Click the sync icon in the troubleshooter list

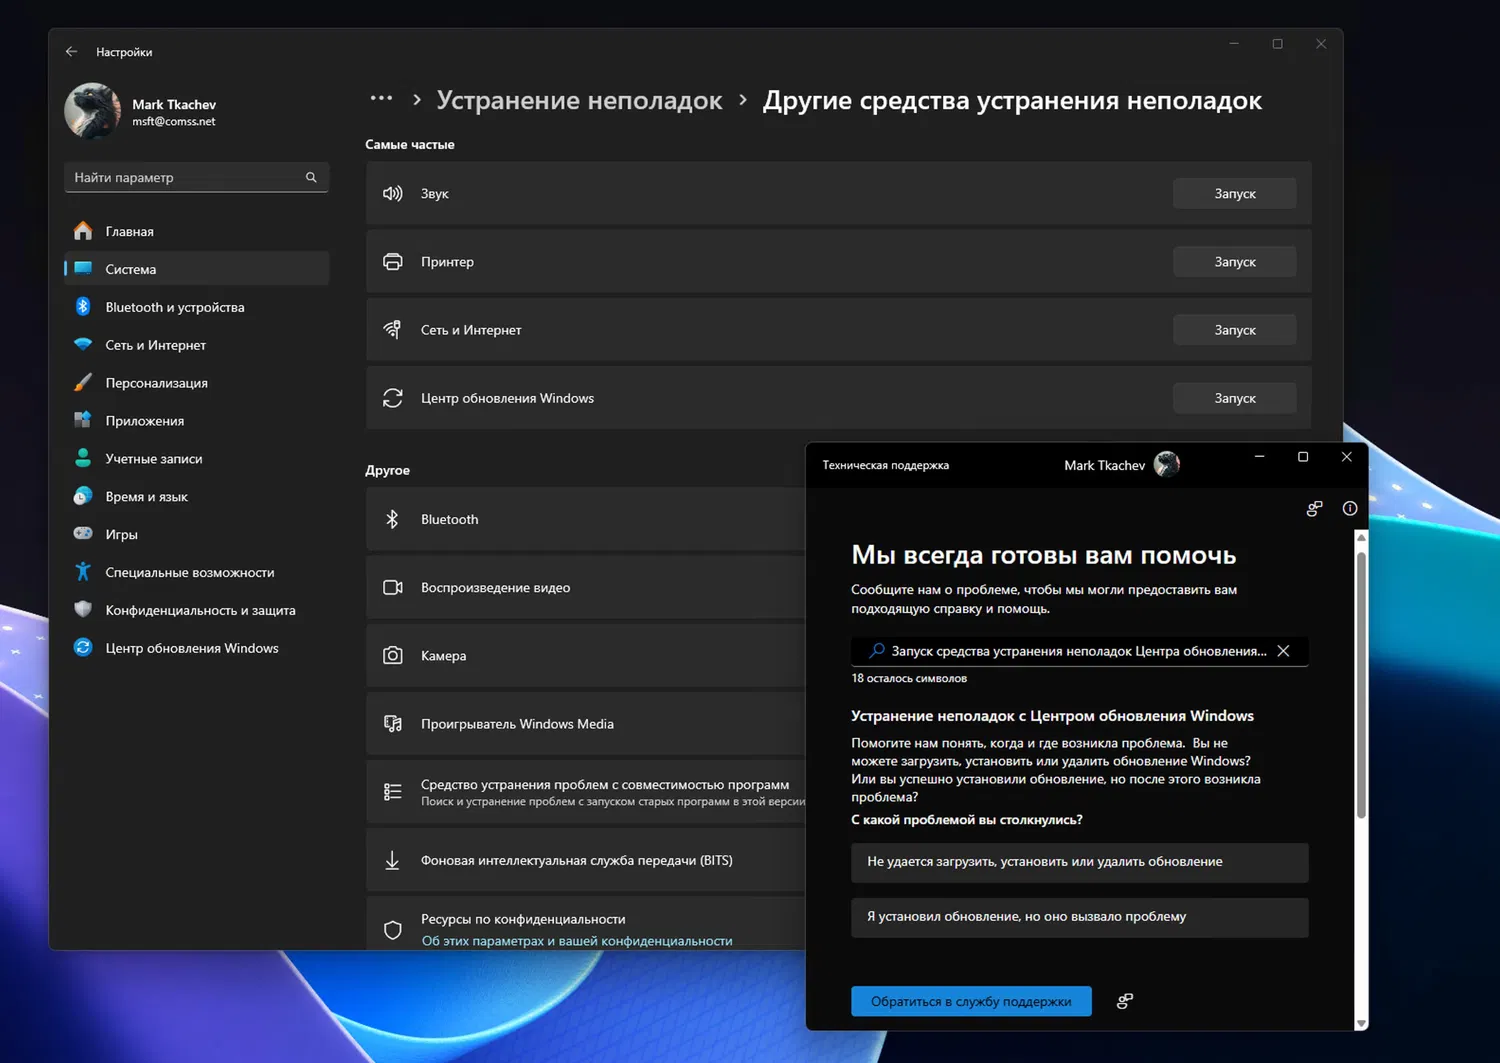point(393,398)
